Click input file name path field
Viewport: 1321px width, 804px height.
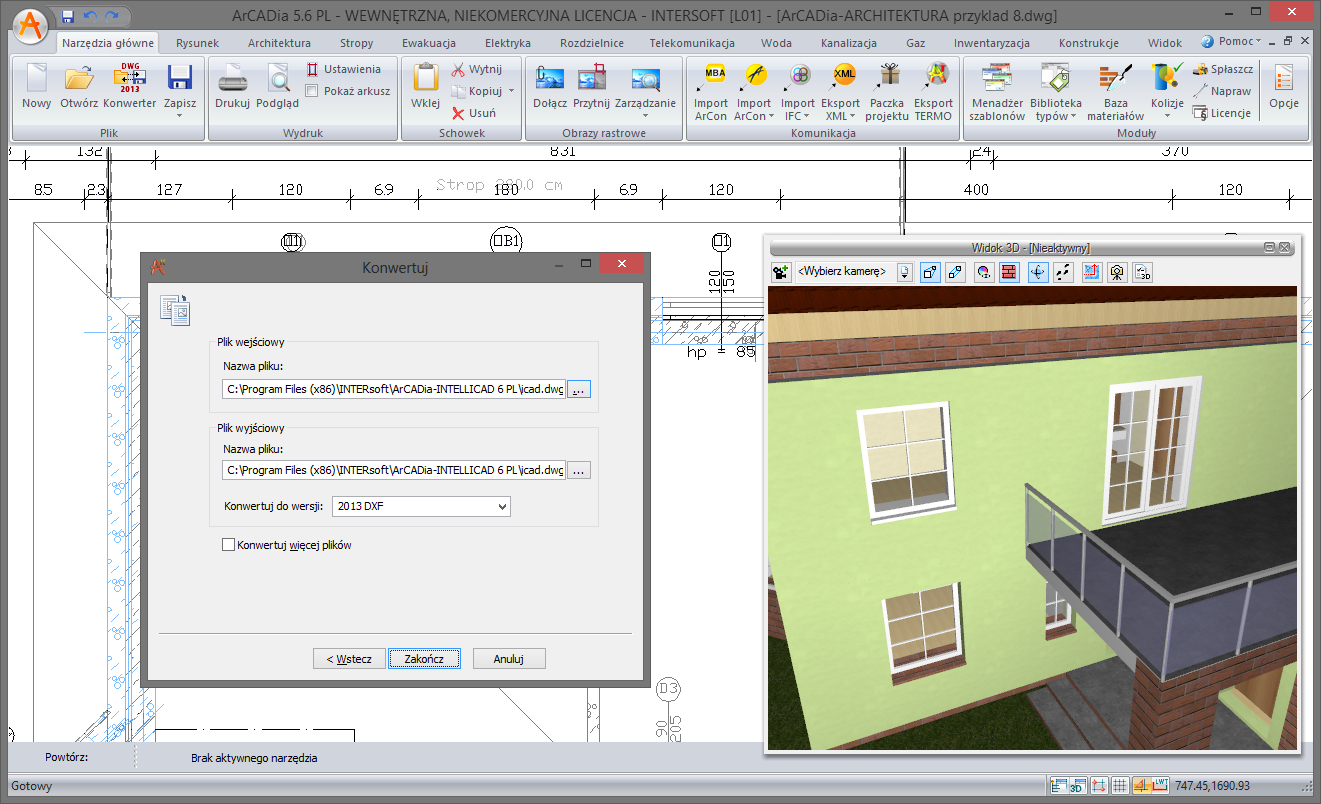pyautogui.click(x=394, y=388)
